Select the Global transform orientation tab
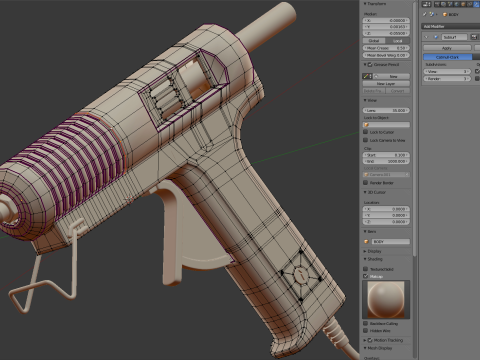This screenshot has height=360, width=480. coord(374,41)
